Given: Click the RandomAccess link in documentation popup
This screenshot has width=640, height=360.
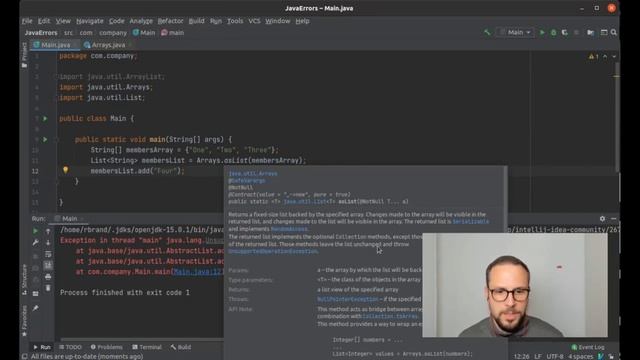Looking at the screenshot, I should (x=289, y=229).
